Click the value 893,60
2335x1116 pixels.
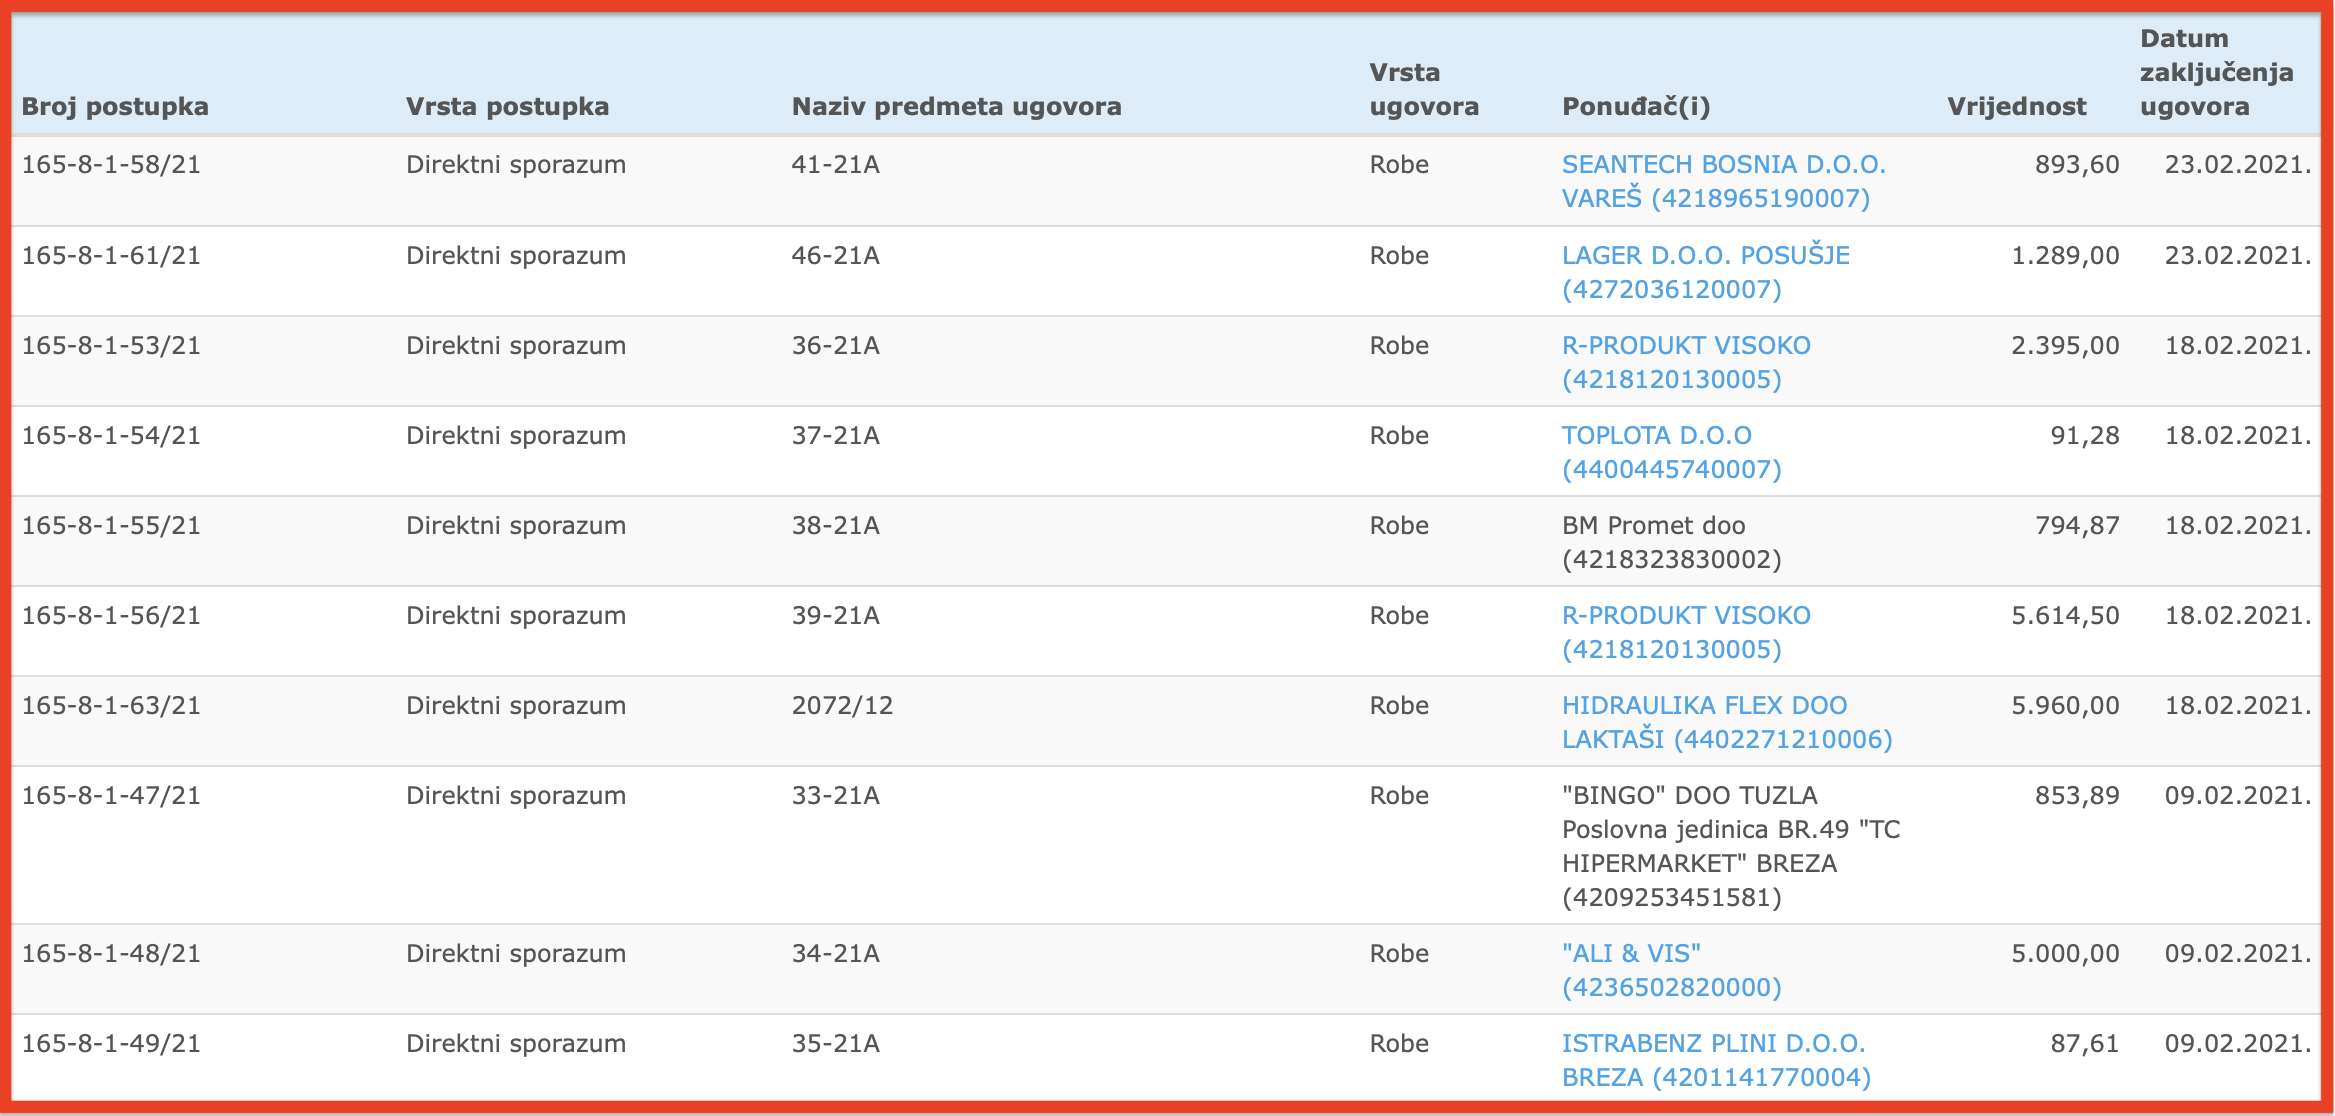(x=2077, y=164)
